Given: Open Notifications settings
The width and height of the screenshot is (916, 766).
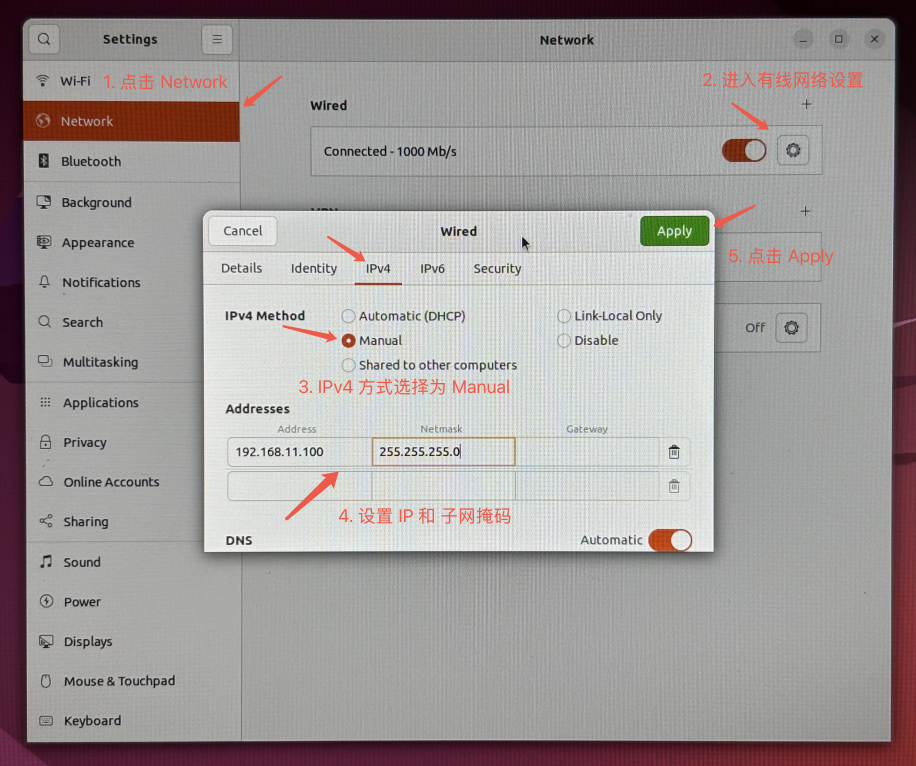Looking at the screenshot, I should [x=114, y=282].
